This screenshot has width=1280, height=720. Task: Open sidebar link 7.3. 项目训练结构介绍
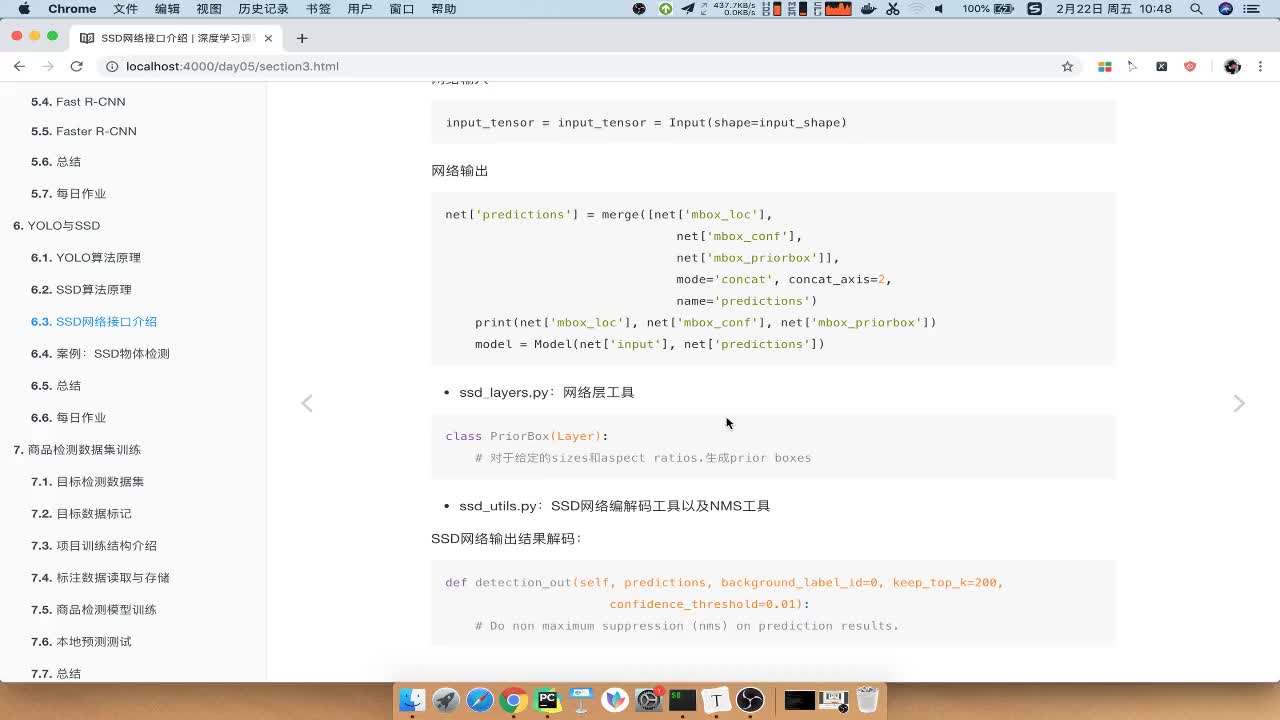click(x=94, y=546)
